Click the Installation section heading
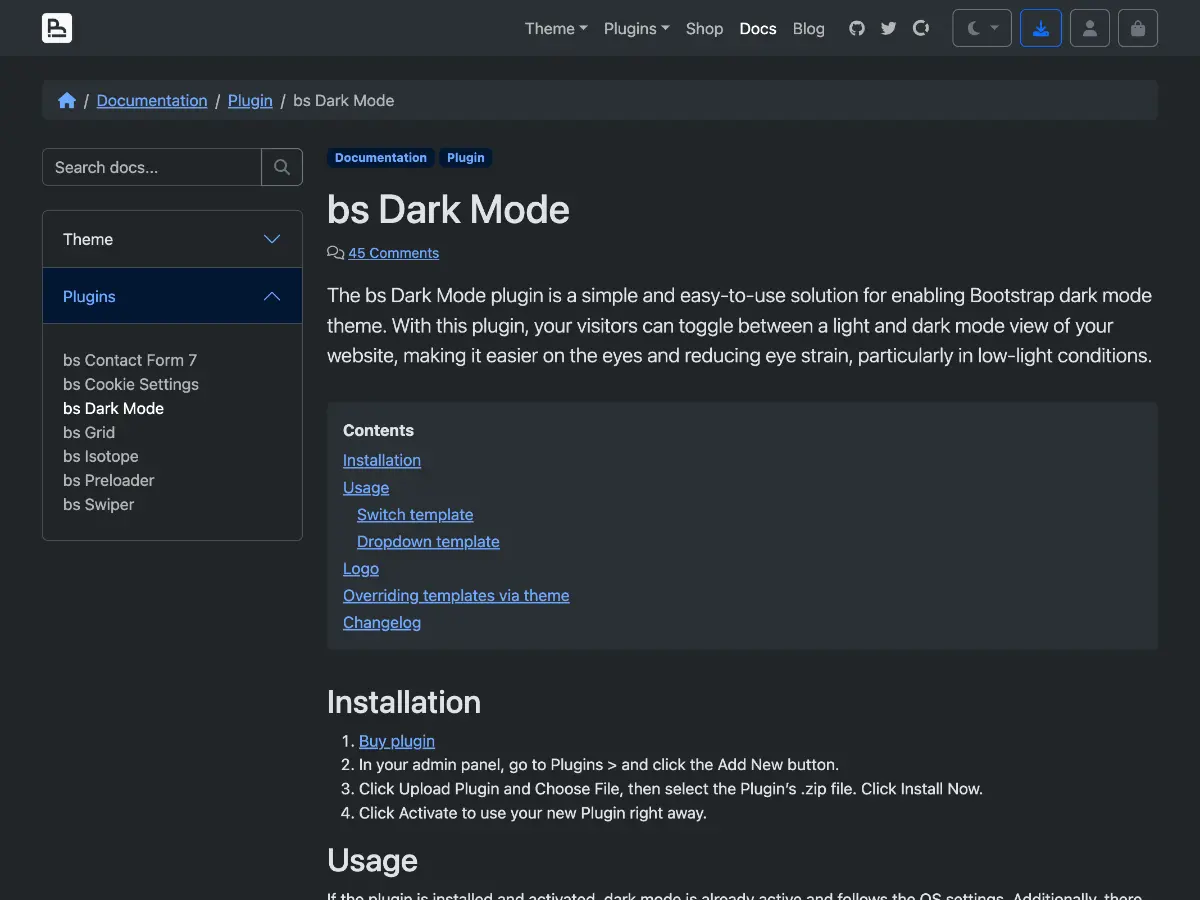Screen dimensions: 1200x900 tap(404, 702)
